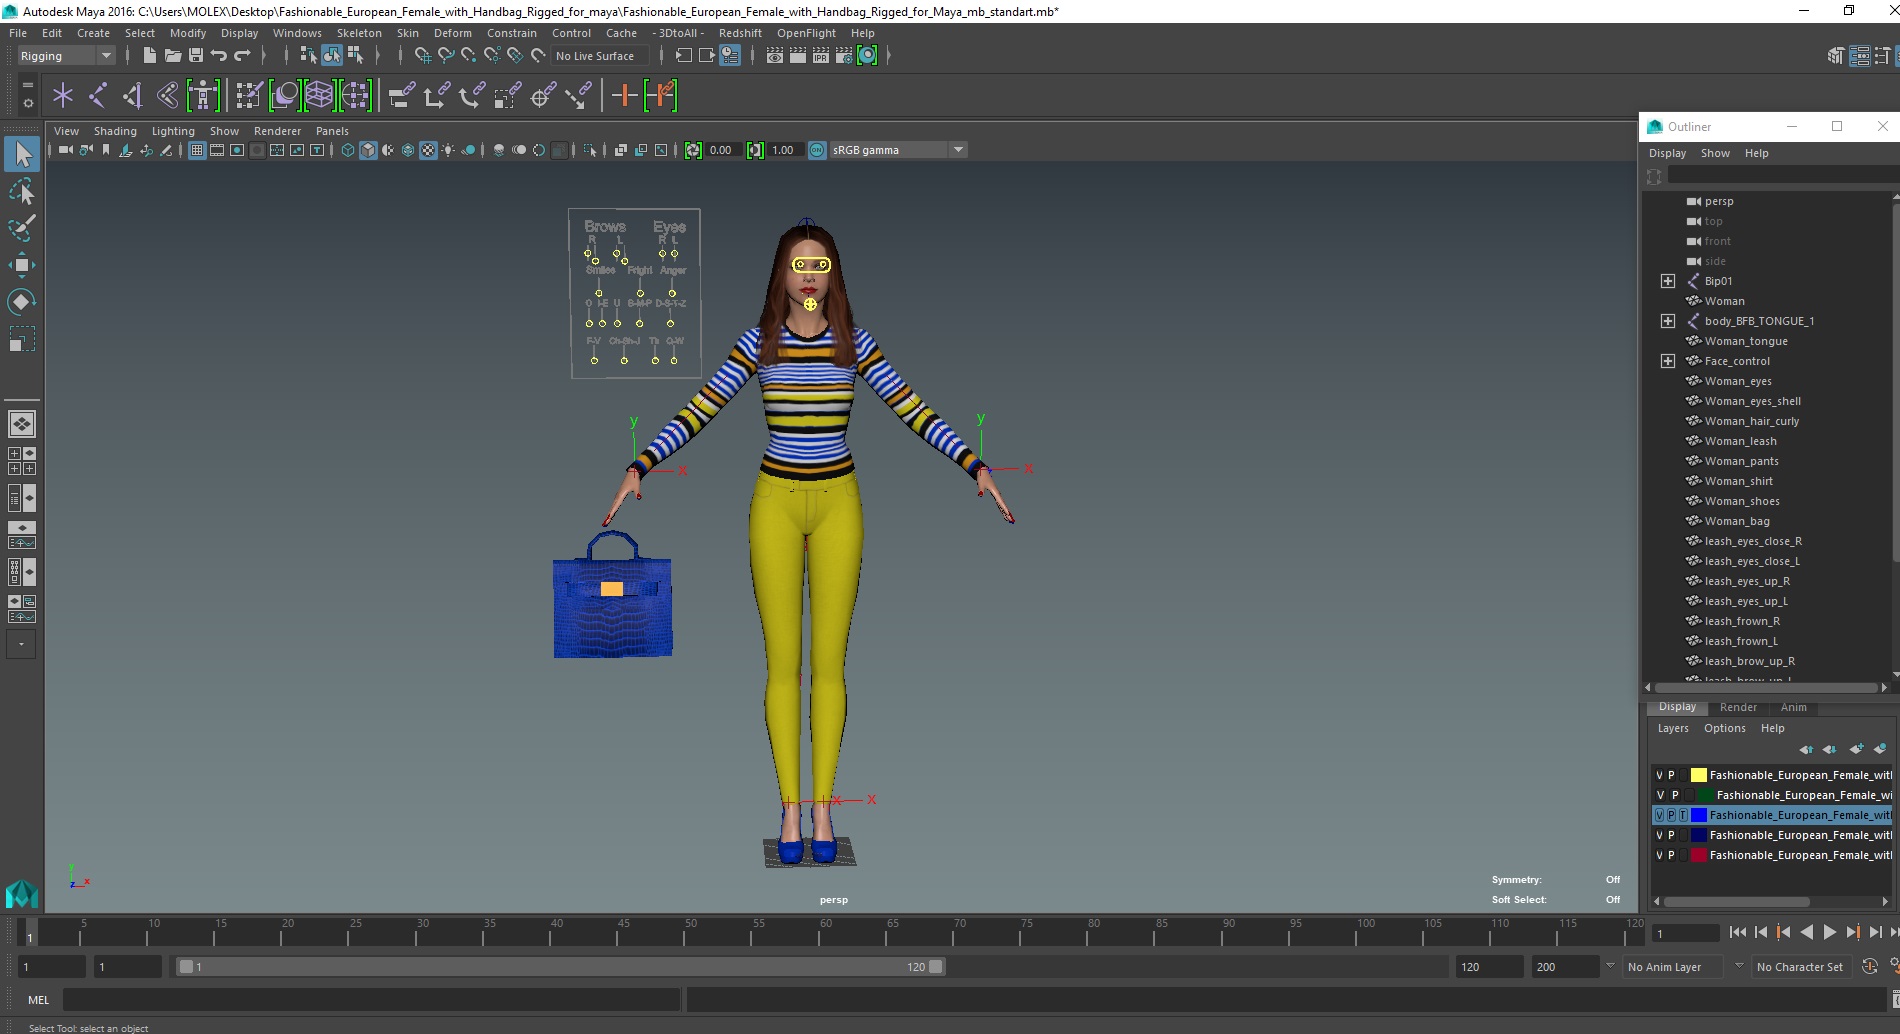Expand the Face_control node in Outliner

pos(1667,361)
